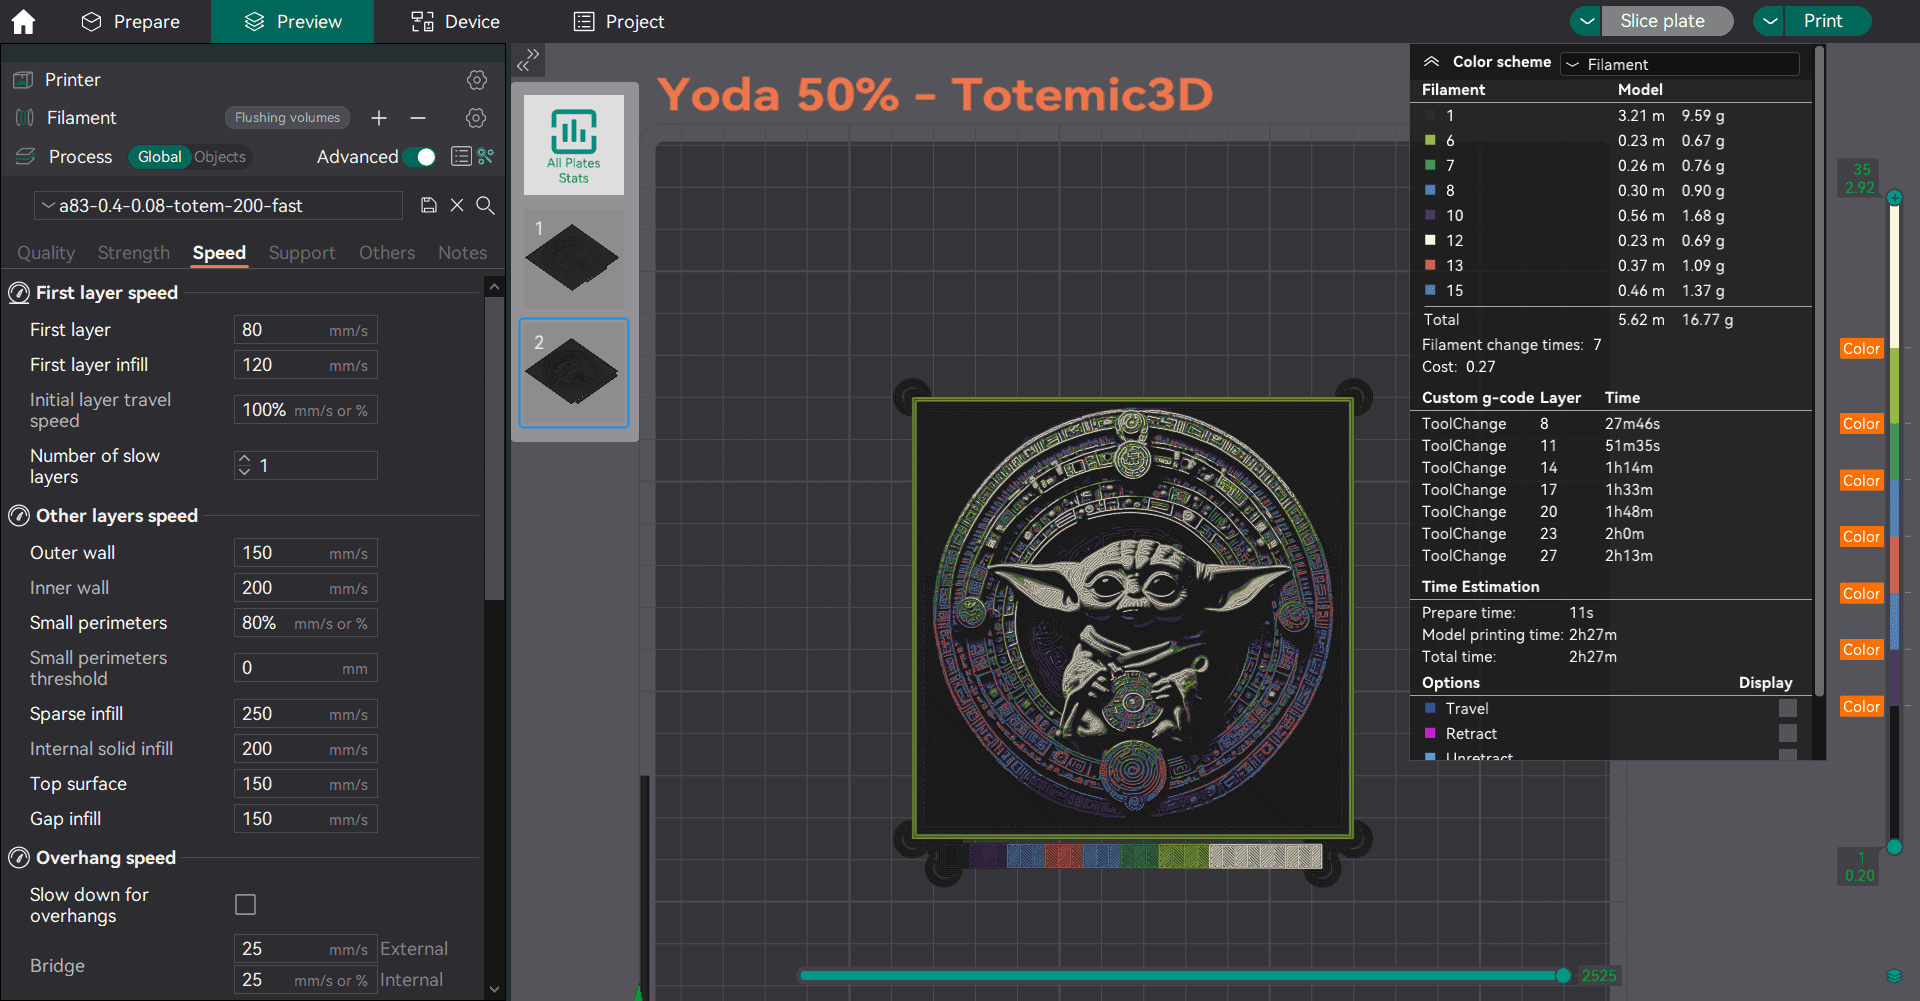Toggle Travel display checkbox
1920x1001 pixels.
(x=1788, y=708)
